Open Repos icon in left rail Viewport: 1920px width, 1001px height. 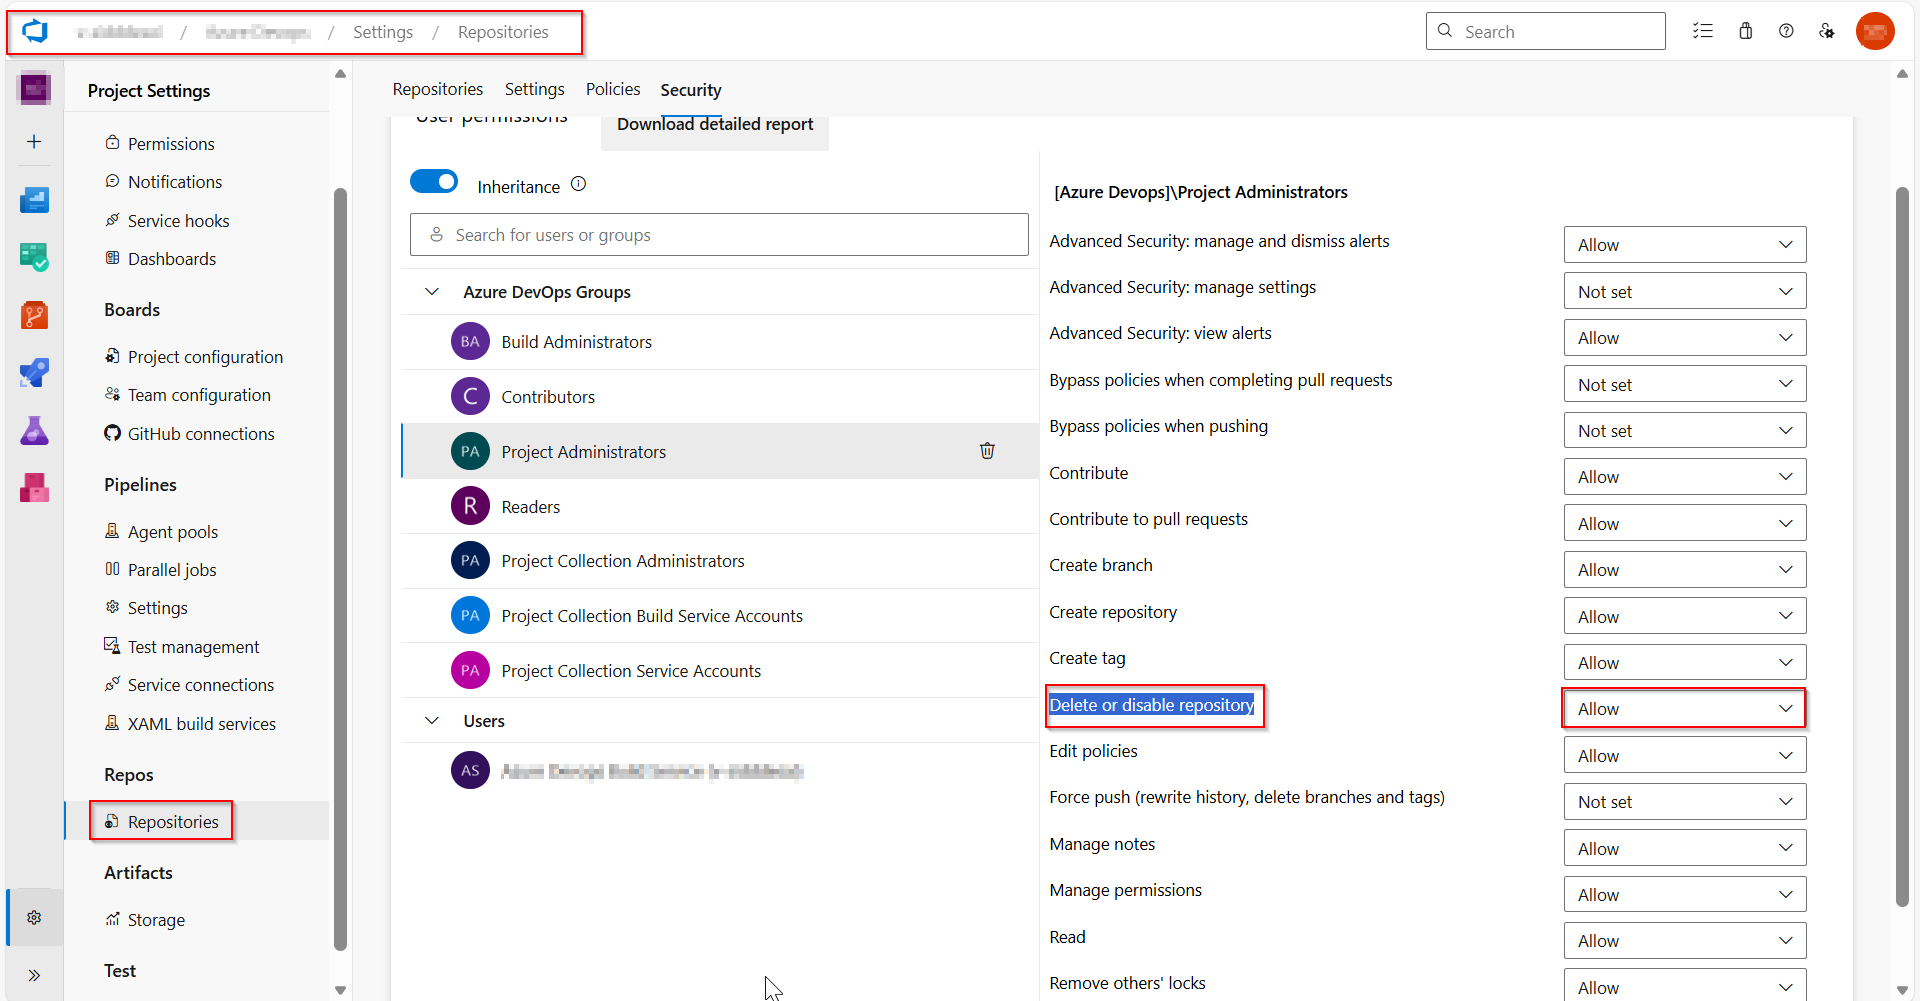pyautogui.click(x=34, y=315)
